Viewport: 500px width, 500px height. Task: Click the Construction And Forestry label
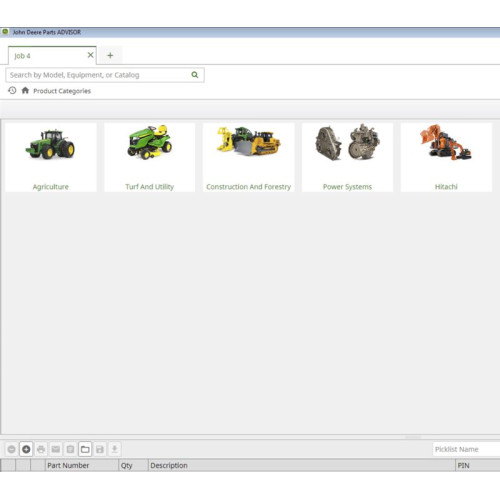(x=249, y=187)
